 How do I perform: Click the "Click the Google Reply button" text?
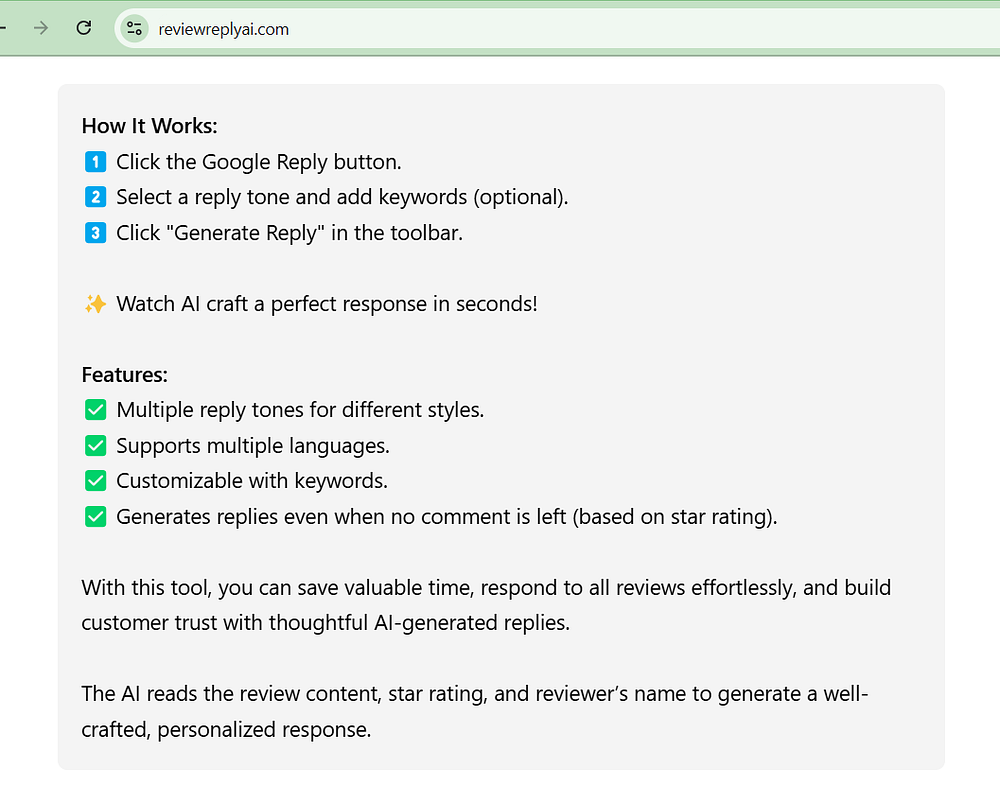[258, 162]
